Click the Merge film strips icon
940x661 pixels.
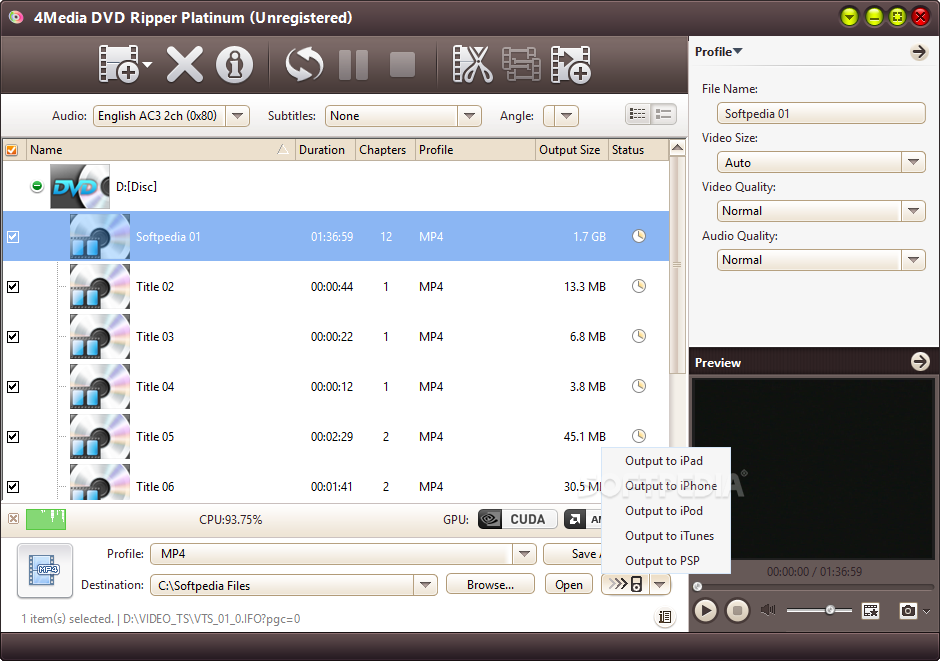pyautogui.click(x=521, y=64)
